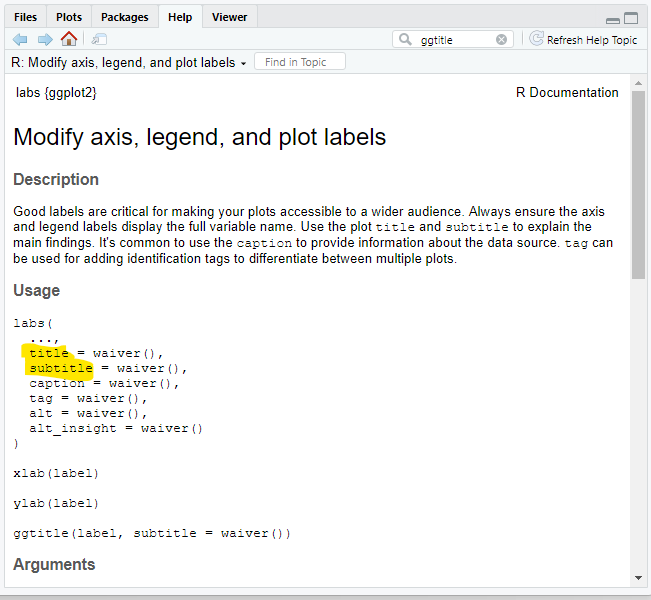651x600 pixels.
Task: Click the Refresh Help Topic button
Action: tap(583, 39)
